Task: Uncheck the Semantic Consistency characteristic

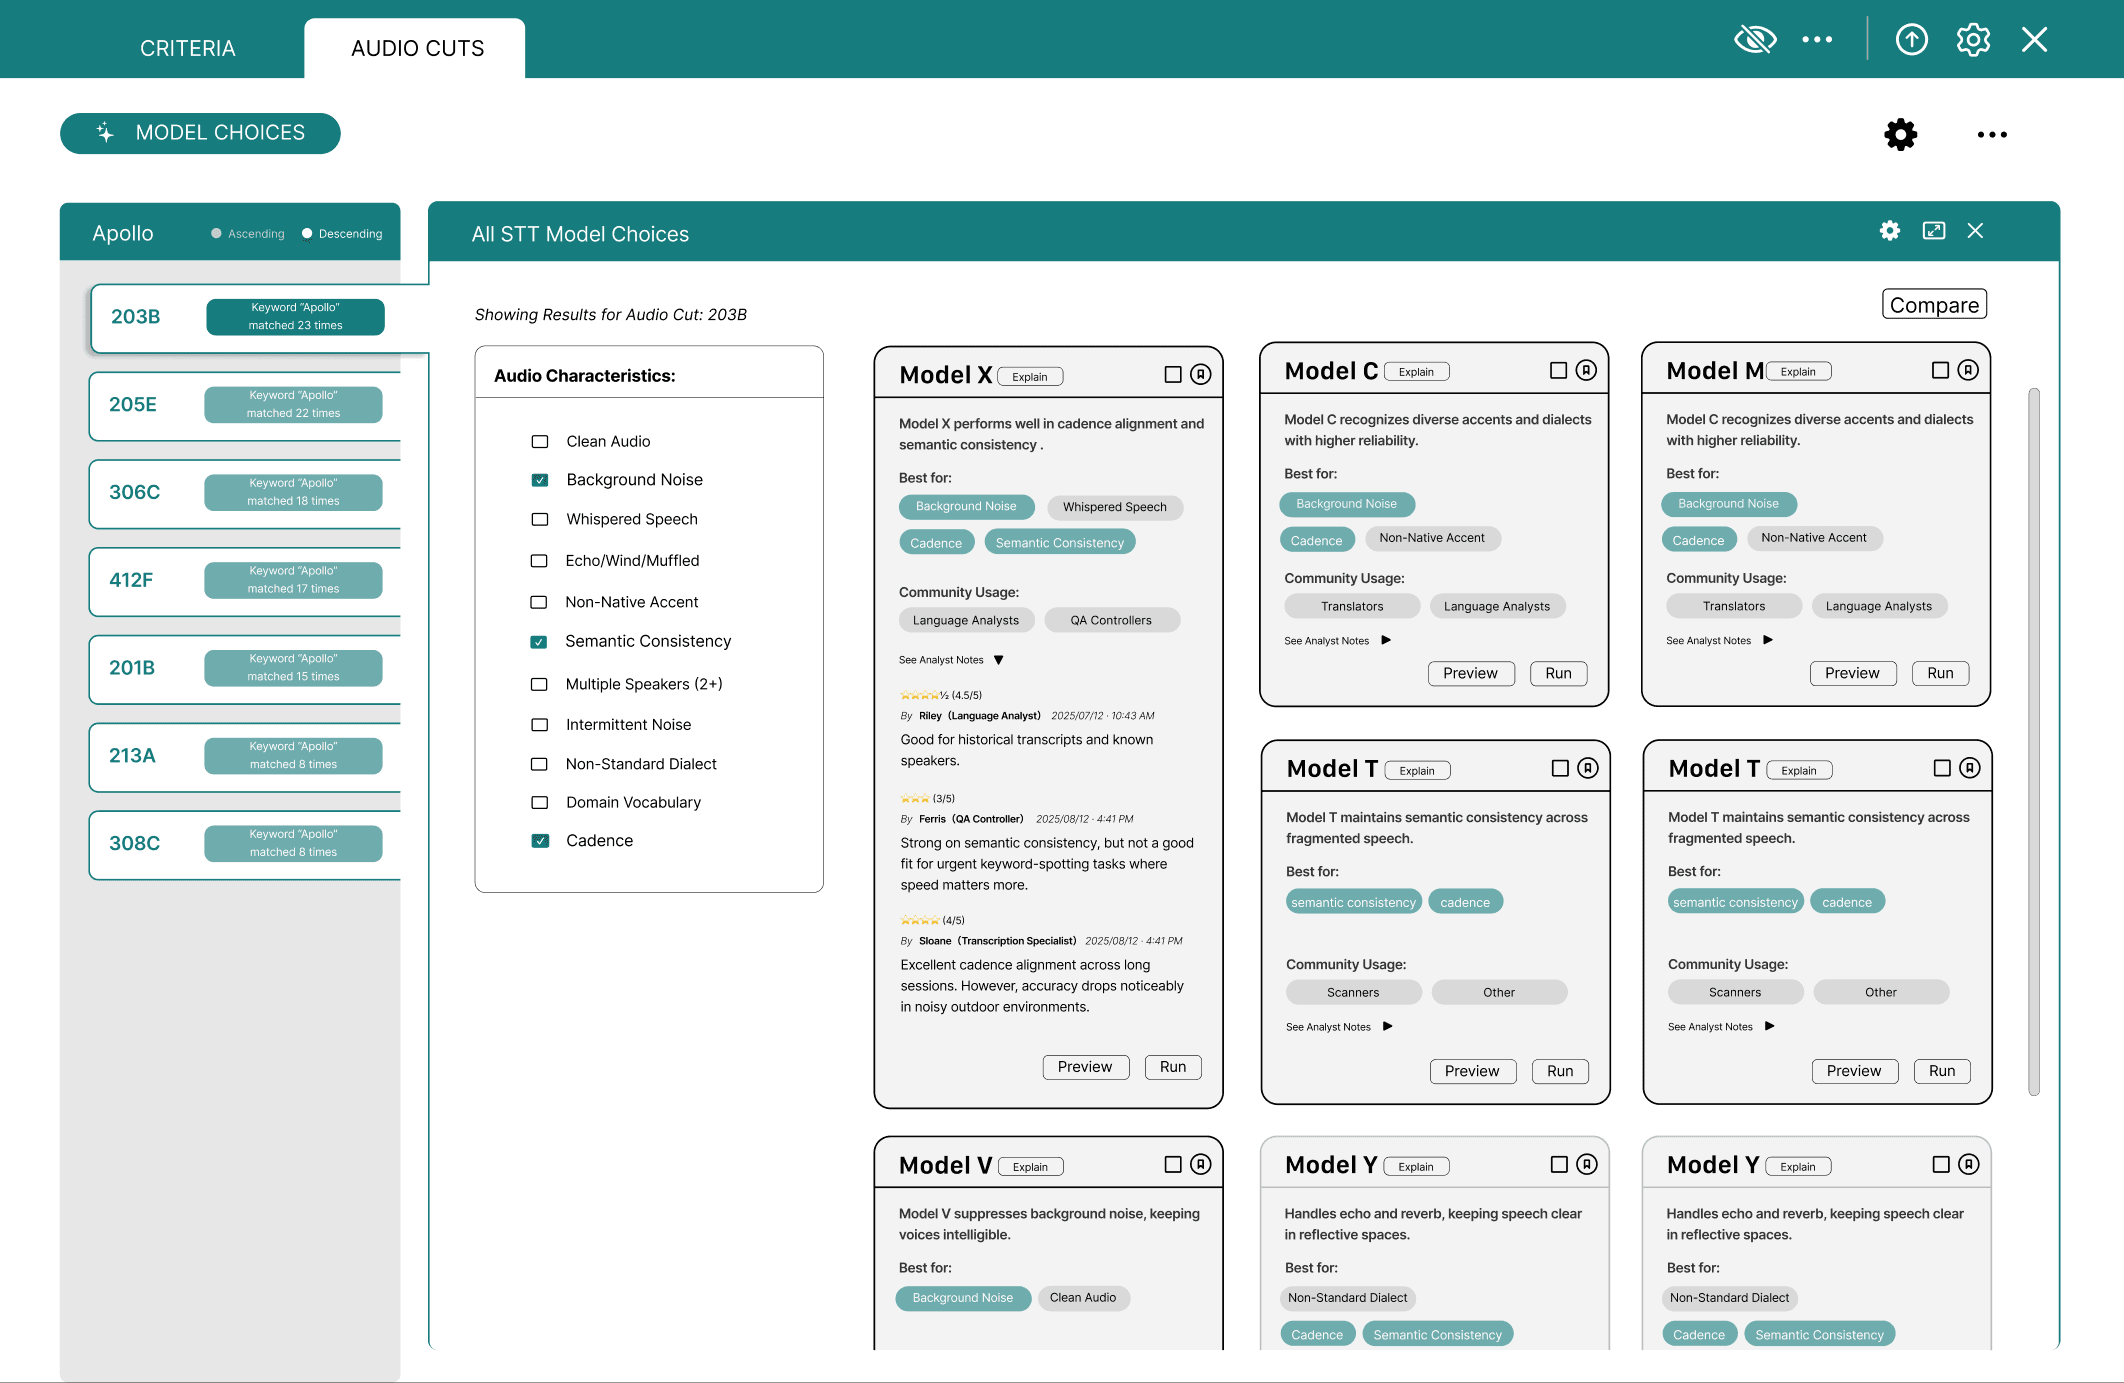Action: click(539, 642)
